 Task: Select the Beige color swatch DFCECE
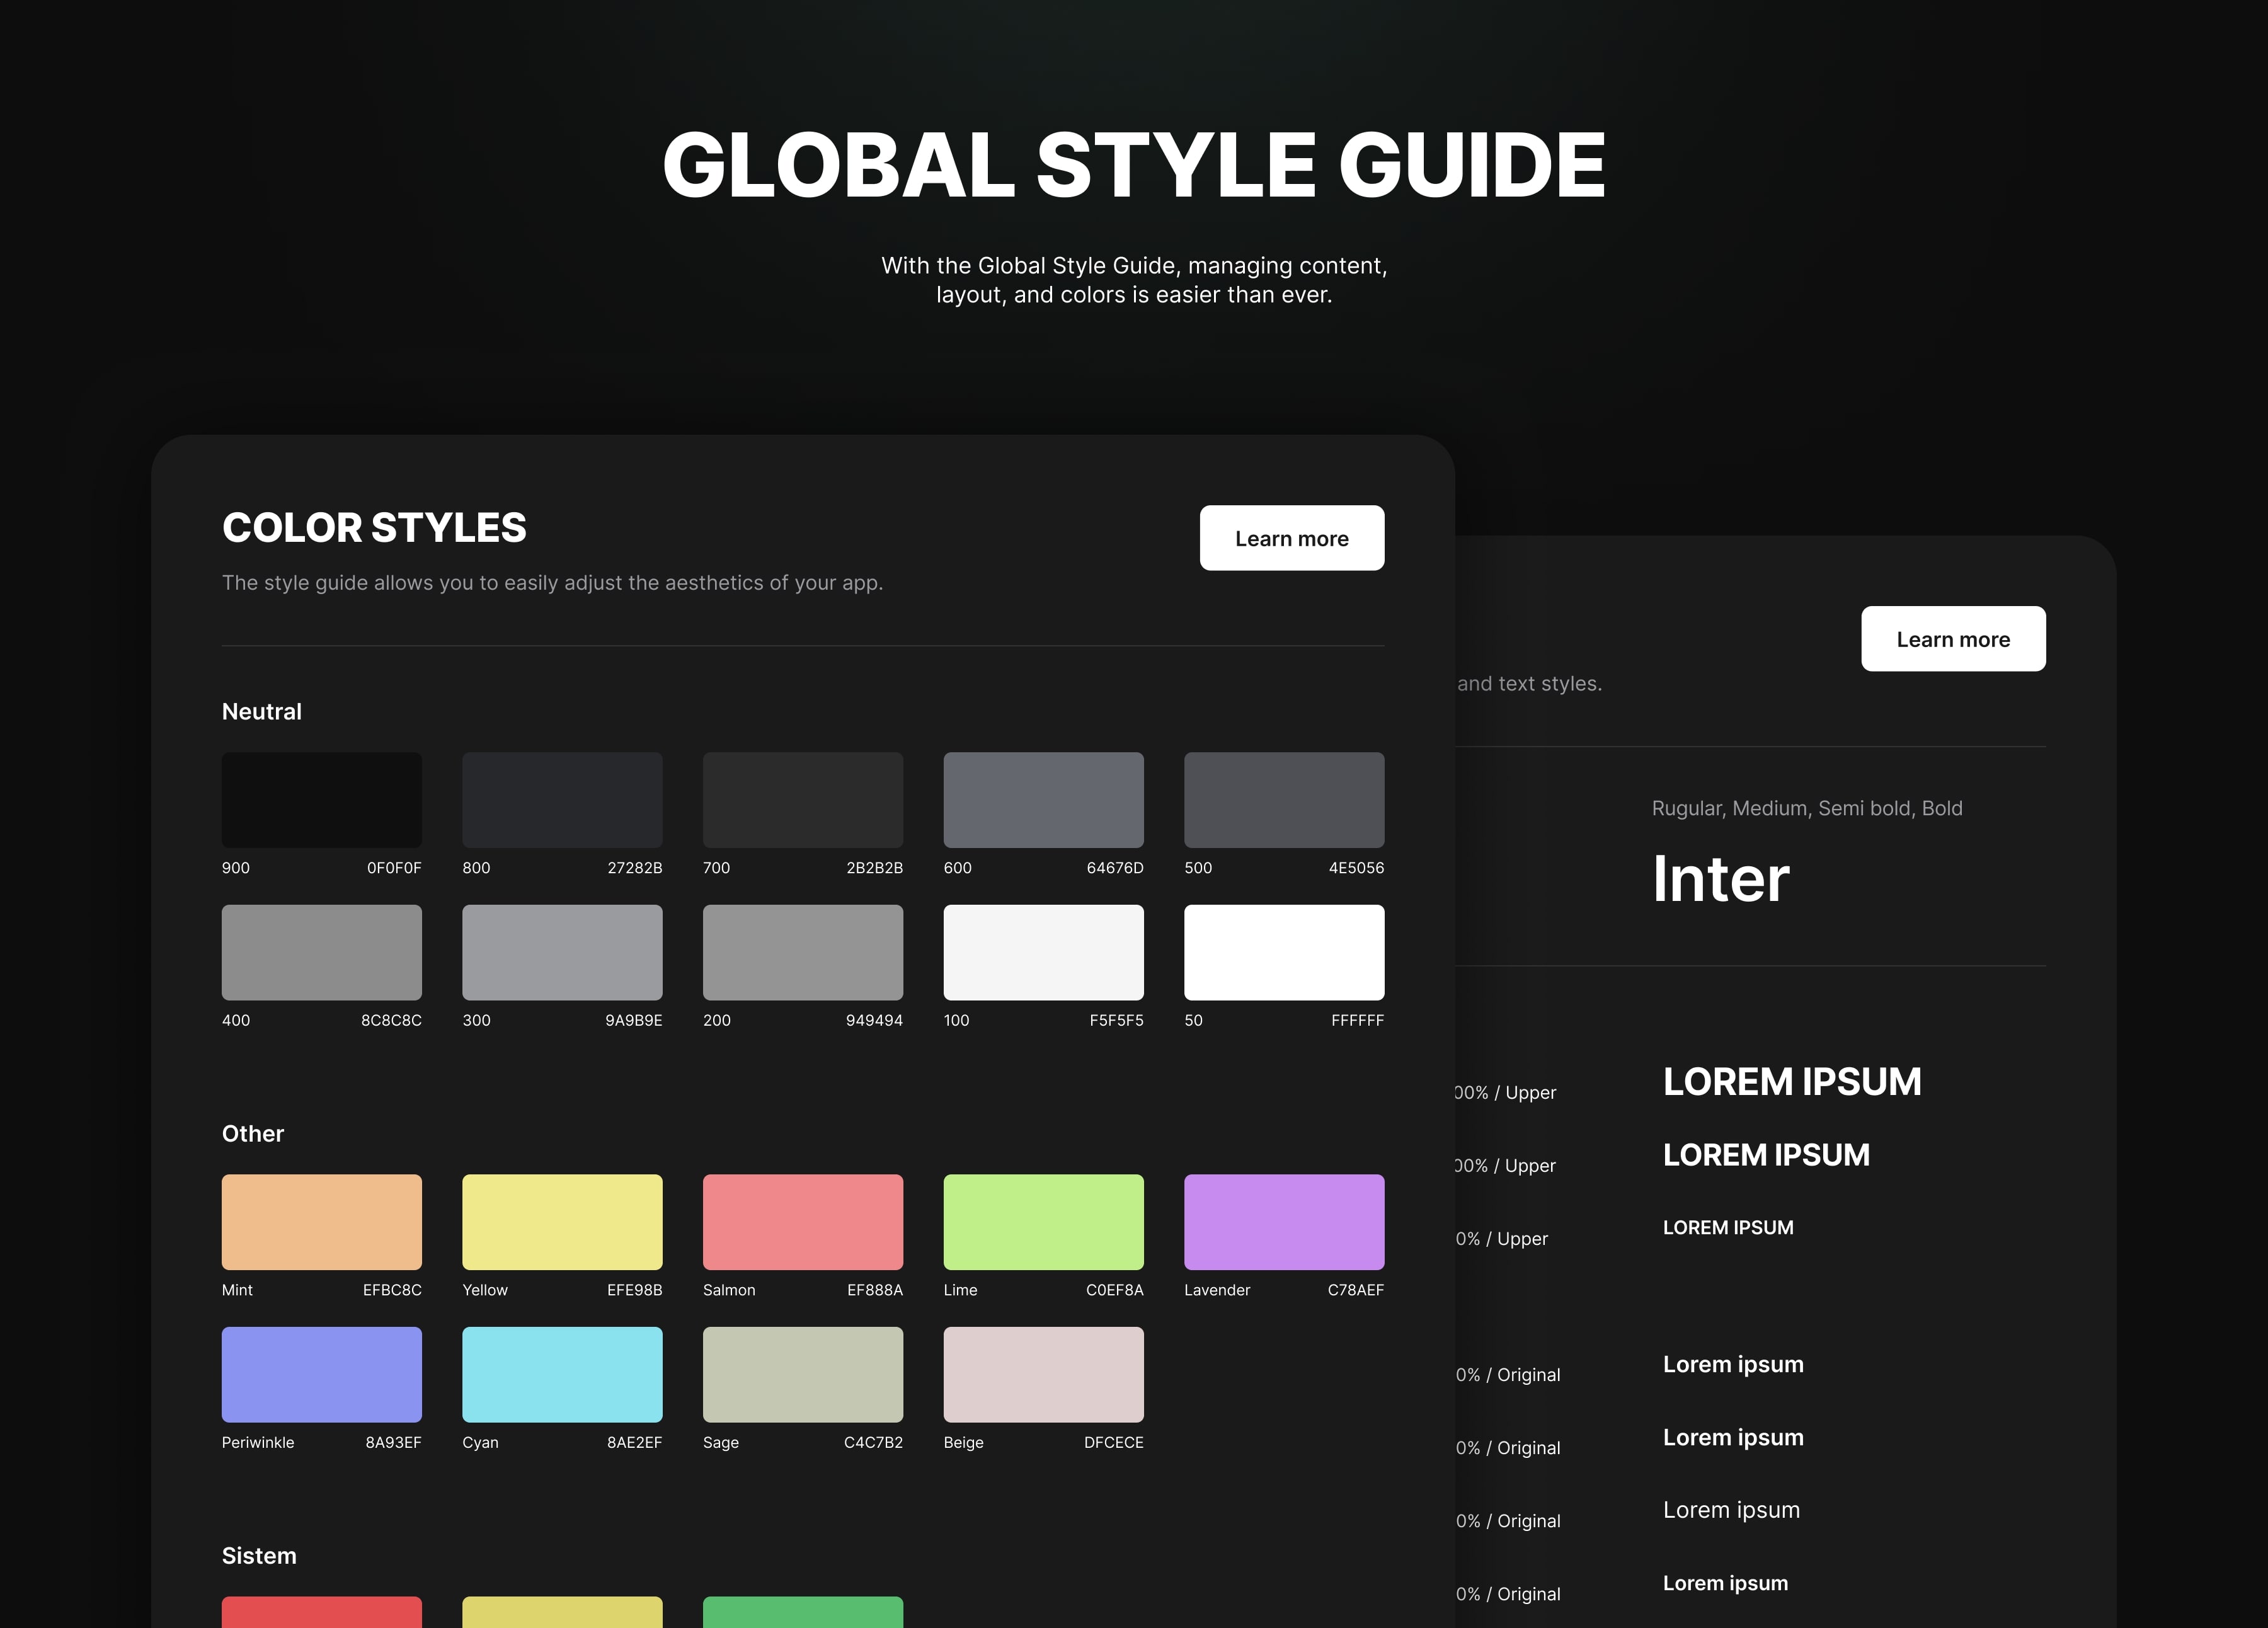1043,1374
